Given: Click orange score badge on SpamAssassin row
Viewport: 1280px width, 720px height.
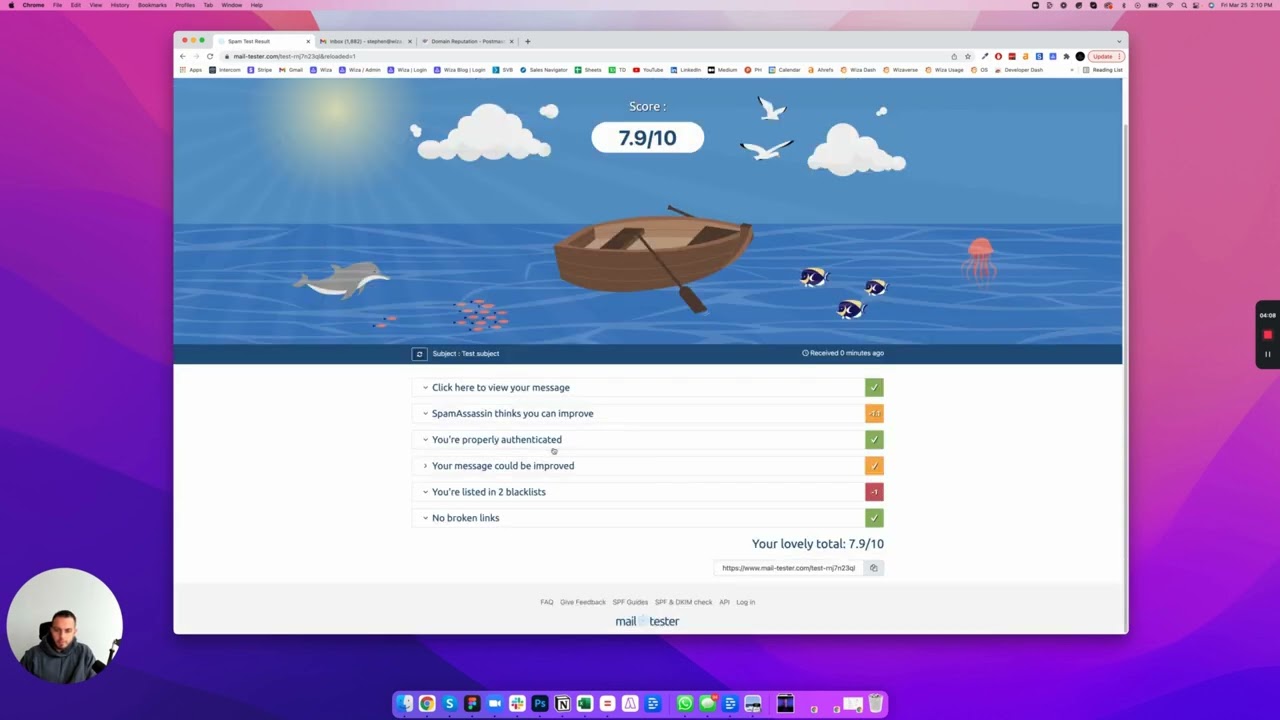Looking at the screenshot, I should 874,413.
